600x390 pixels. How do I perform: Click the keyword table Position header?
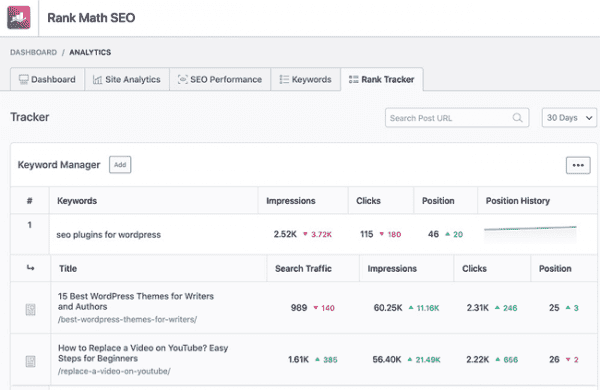[438, 201]
